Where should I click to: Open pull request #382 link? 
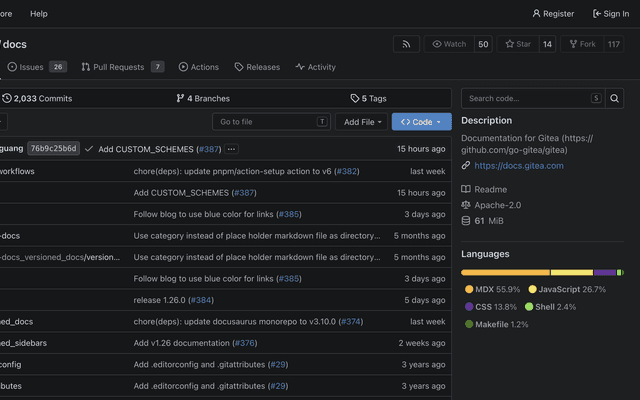tap(347, 171)
